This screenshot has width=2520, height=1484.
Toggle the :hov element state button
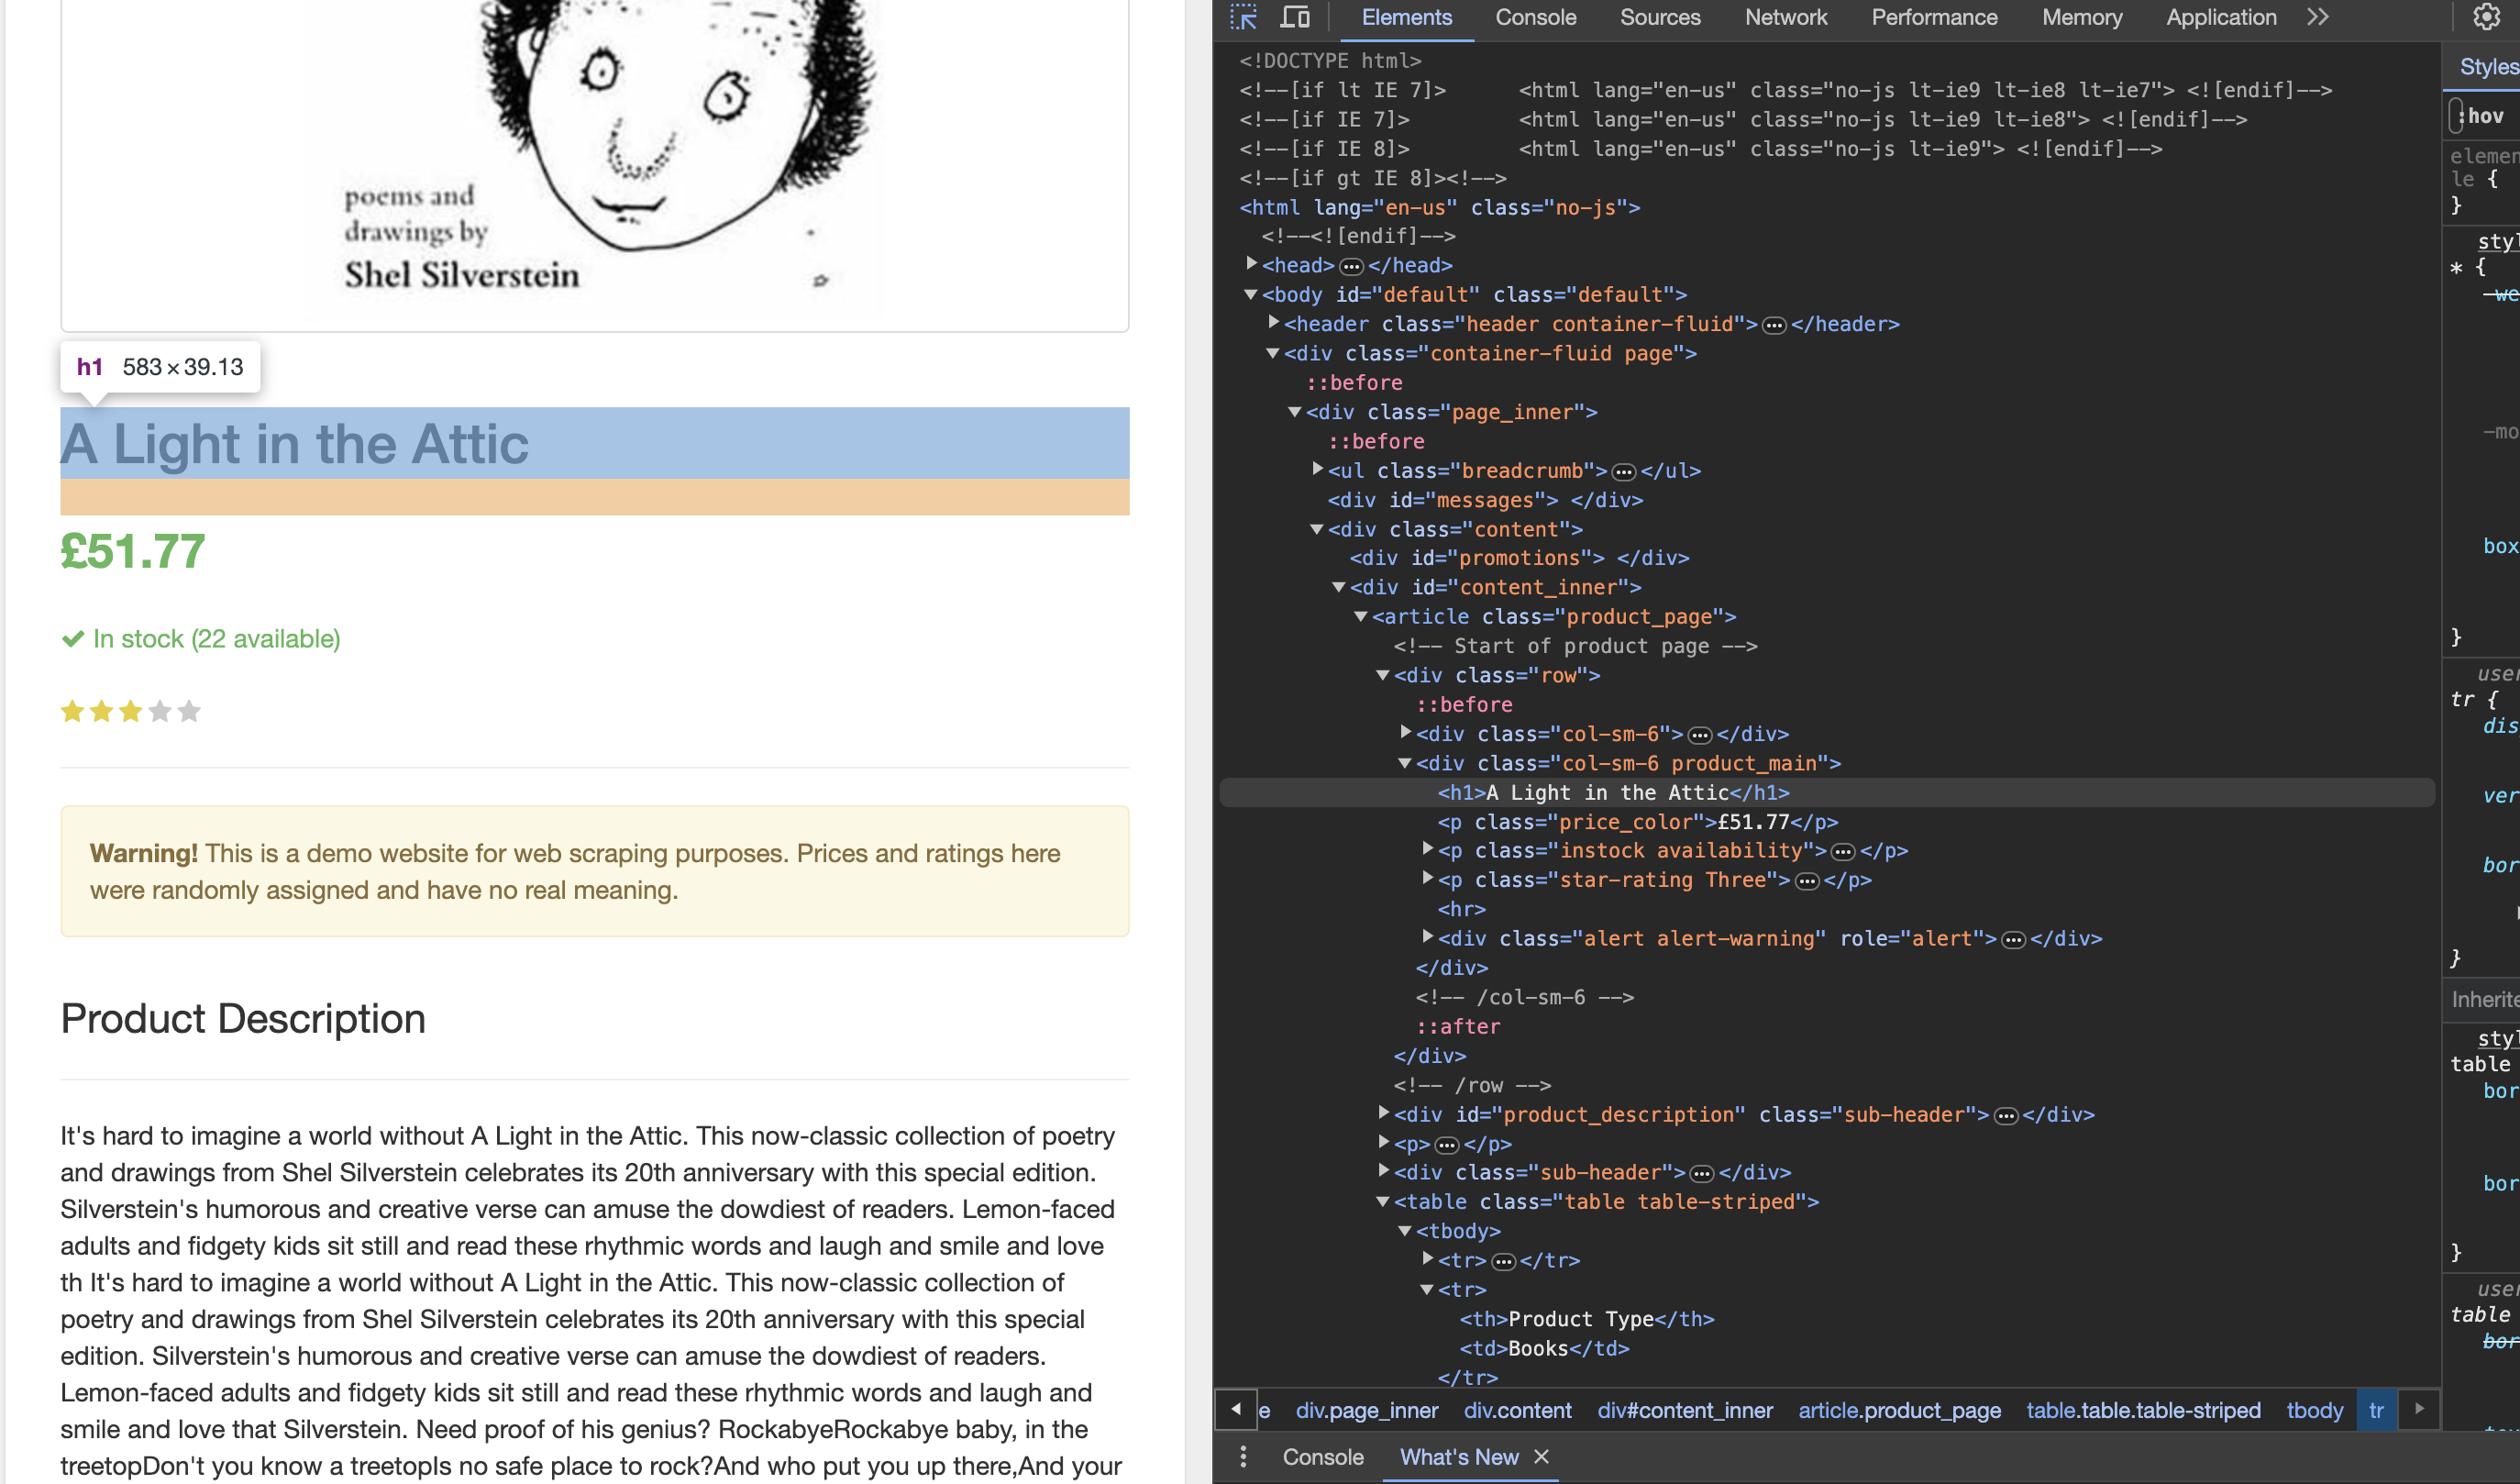[2484, 116]
